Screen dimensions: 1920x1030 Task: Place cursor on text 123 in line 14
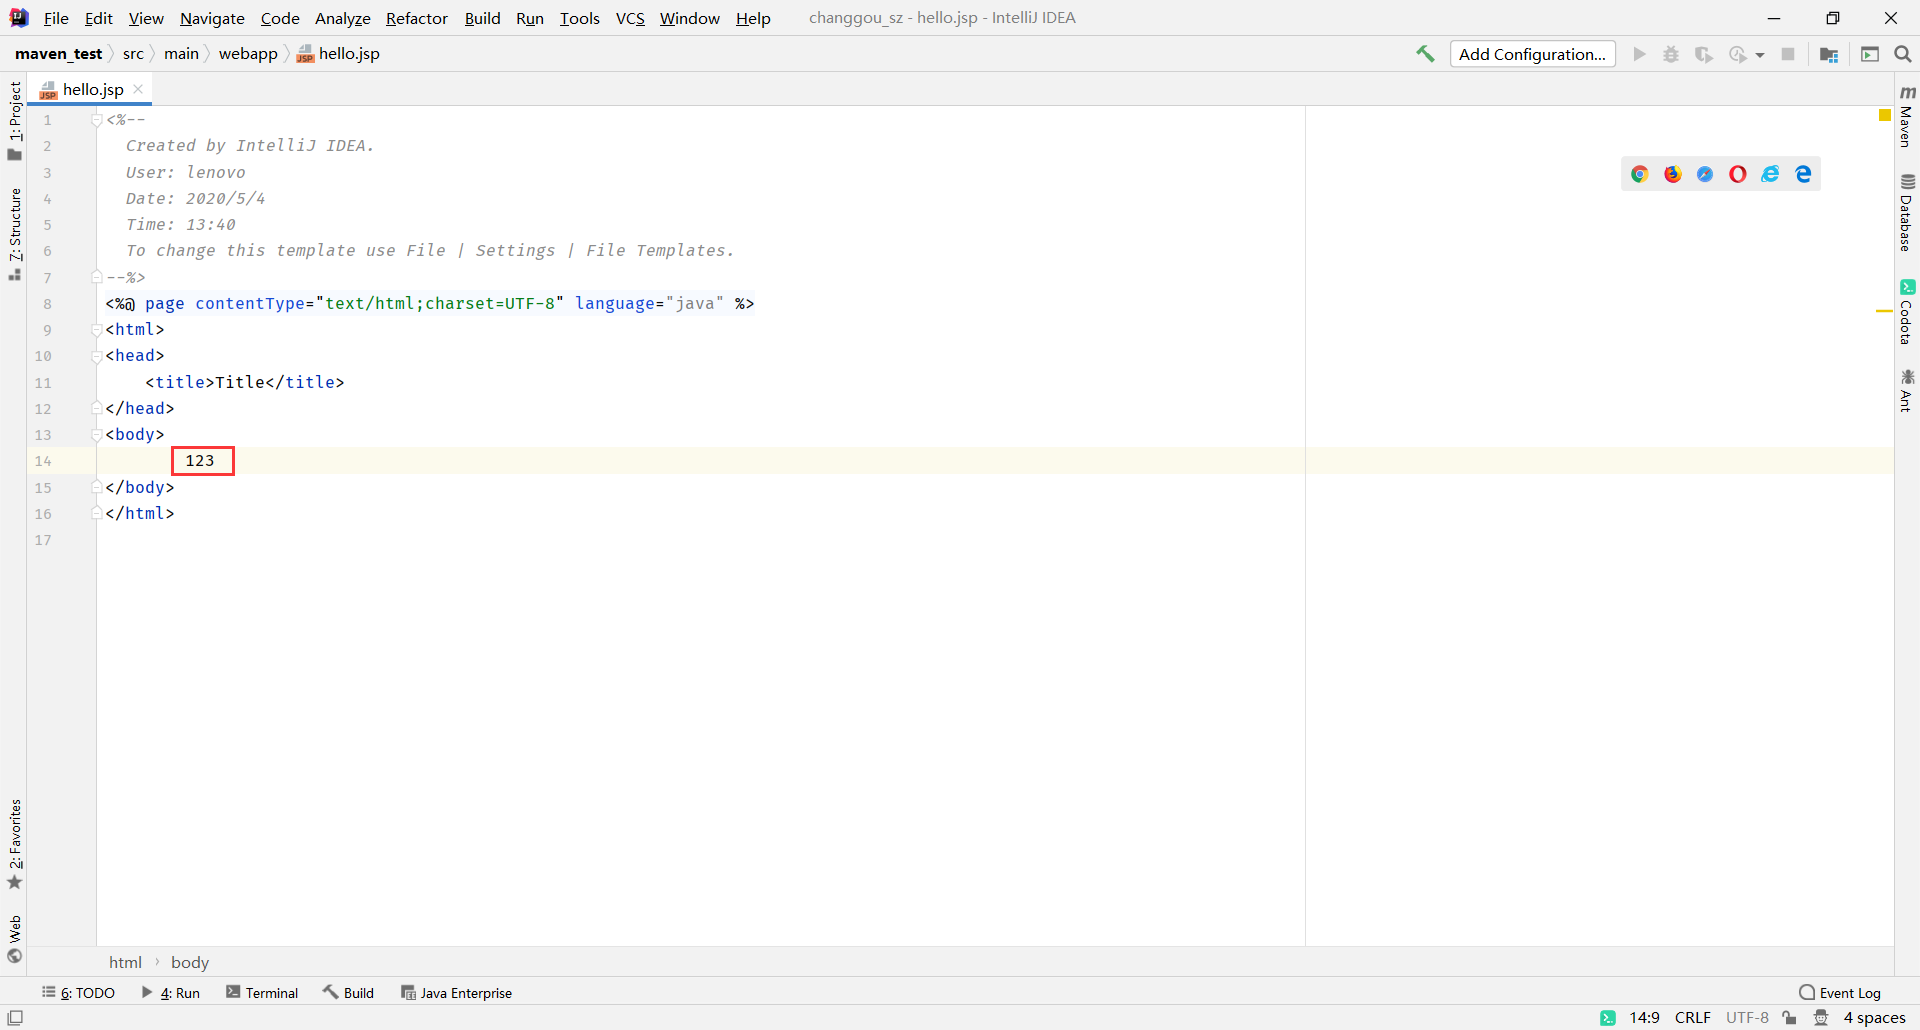(x=200, y=461)
